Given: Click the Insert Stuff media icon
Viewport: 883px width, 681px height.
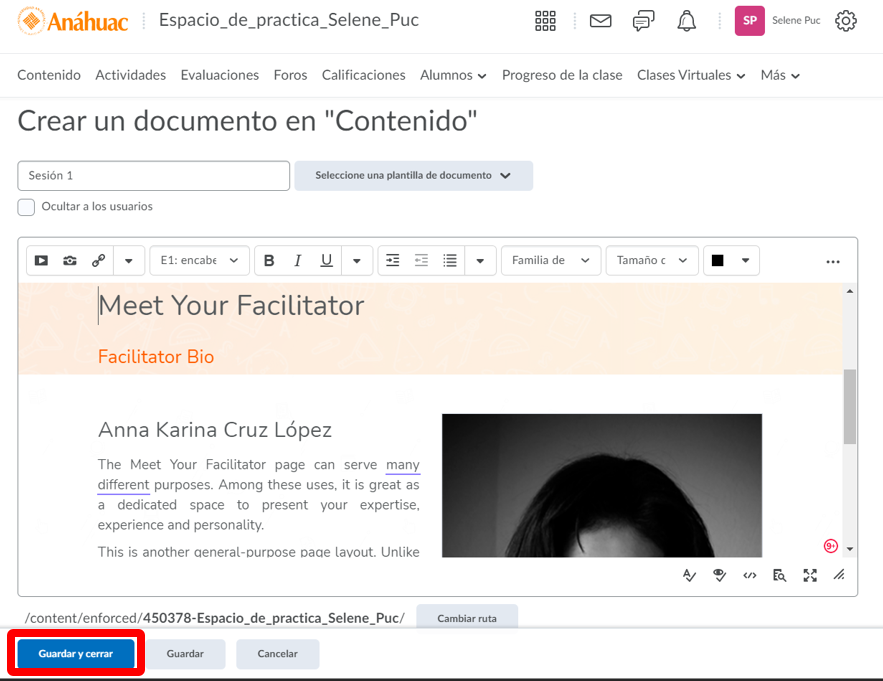Looking at the screenshot, I should click(x=41, y=261).
